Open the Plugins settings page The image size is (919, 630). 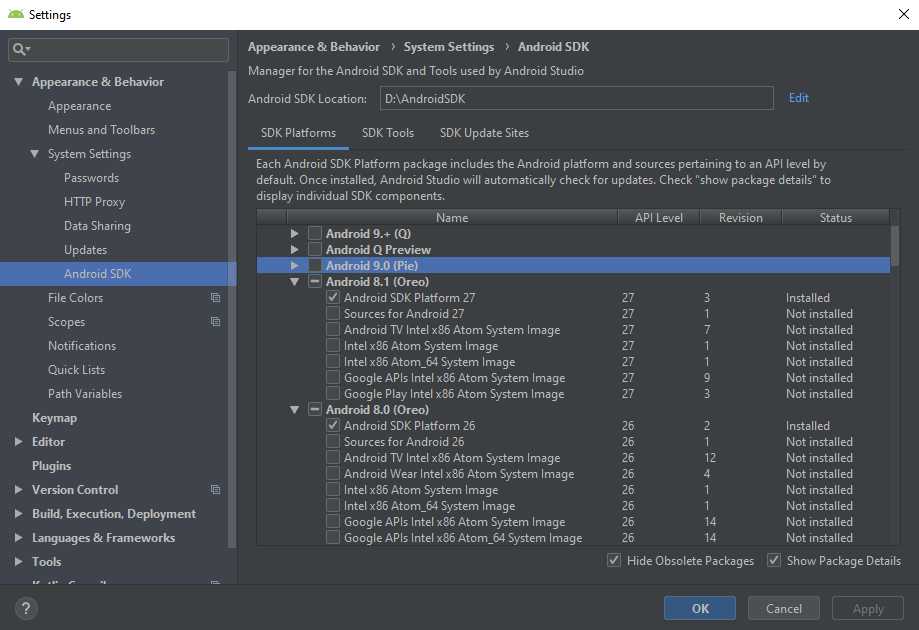tap(52, 465)
